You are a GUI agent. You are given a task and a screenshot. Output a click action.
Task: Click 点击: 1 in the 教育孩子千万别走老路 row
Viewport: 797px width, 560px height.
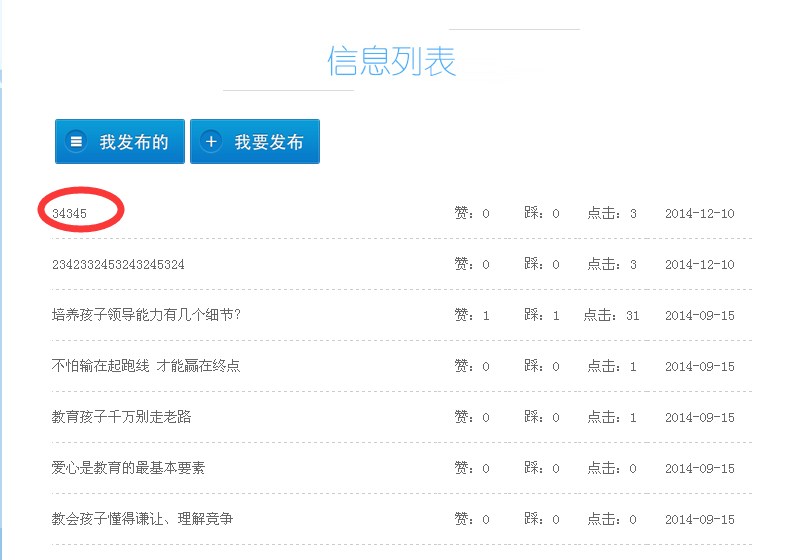tap(612, 417)
